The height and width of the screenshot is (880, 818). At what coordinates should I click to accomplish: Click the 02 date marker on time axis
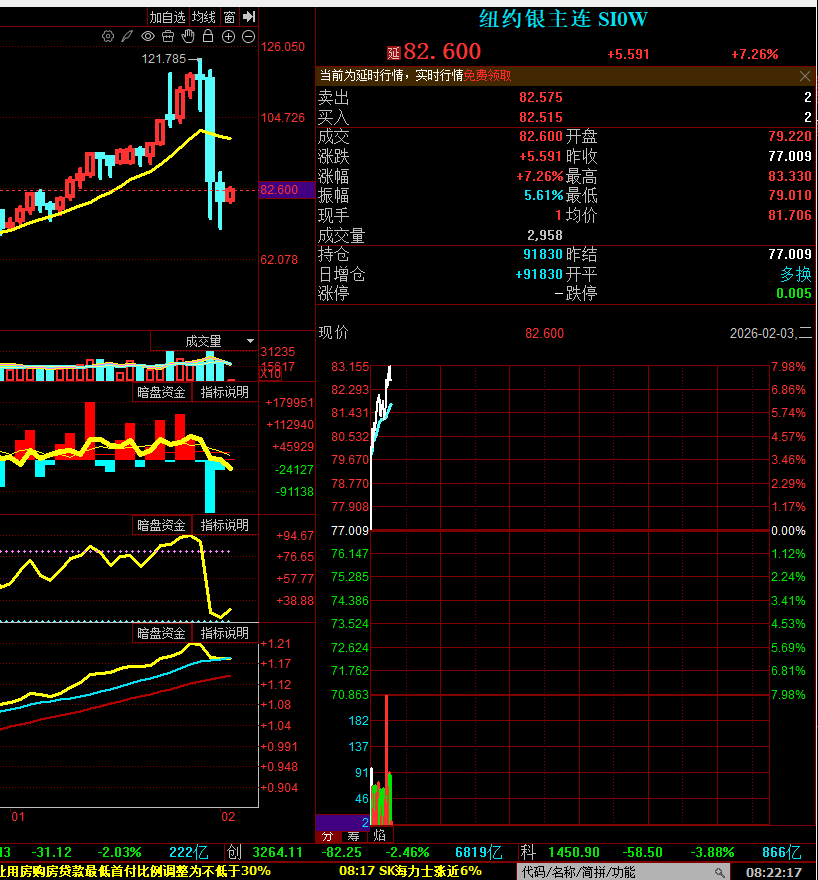[x=228, y=817]
